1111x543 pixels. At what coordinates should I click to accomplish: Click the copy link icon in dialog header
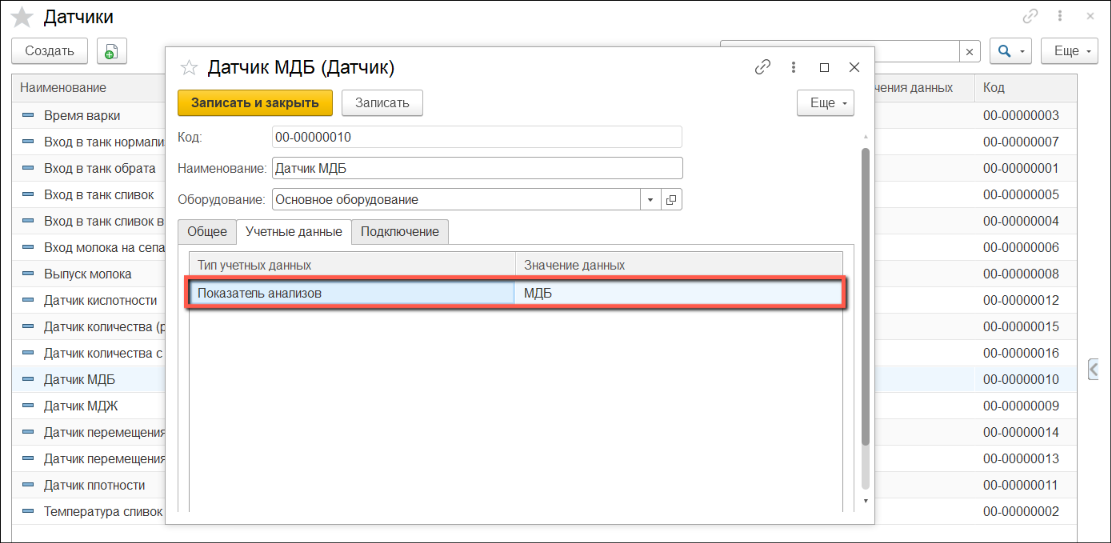(x=763, y=67)
